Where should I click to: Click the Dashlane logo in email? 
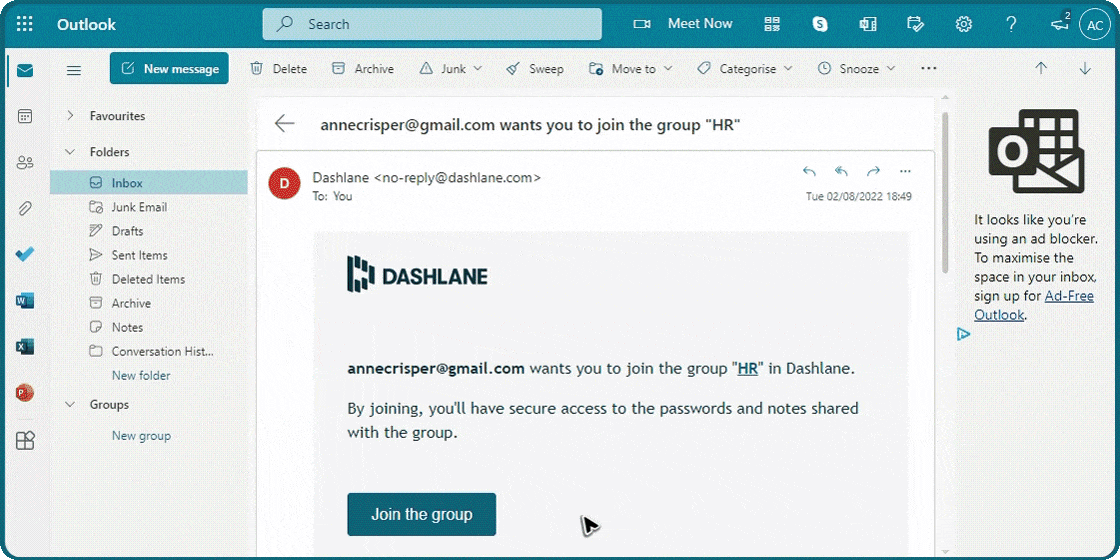point(417,275)
